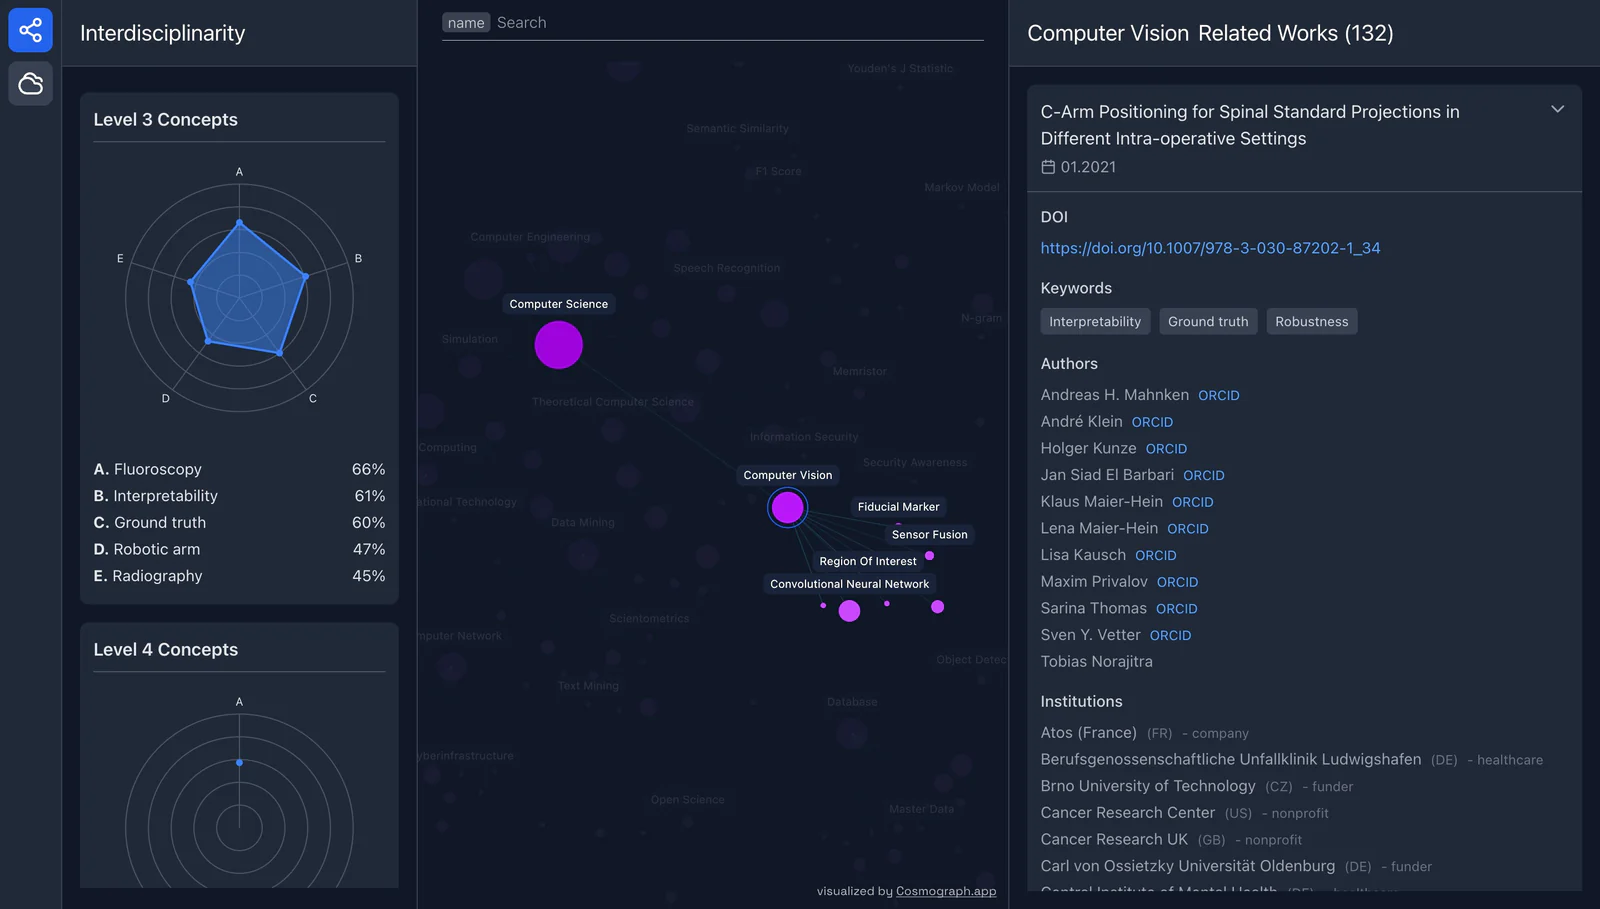
Task: Select the Interpretability keyword tag
Action: 1095,321
